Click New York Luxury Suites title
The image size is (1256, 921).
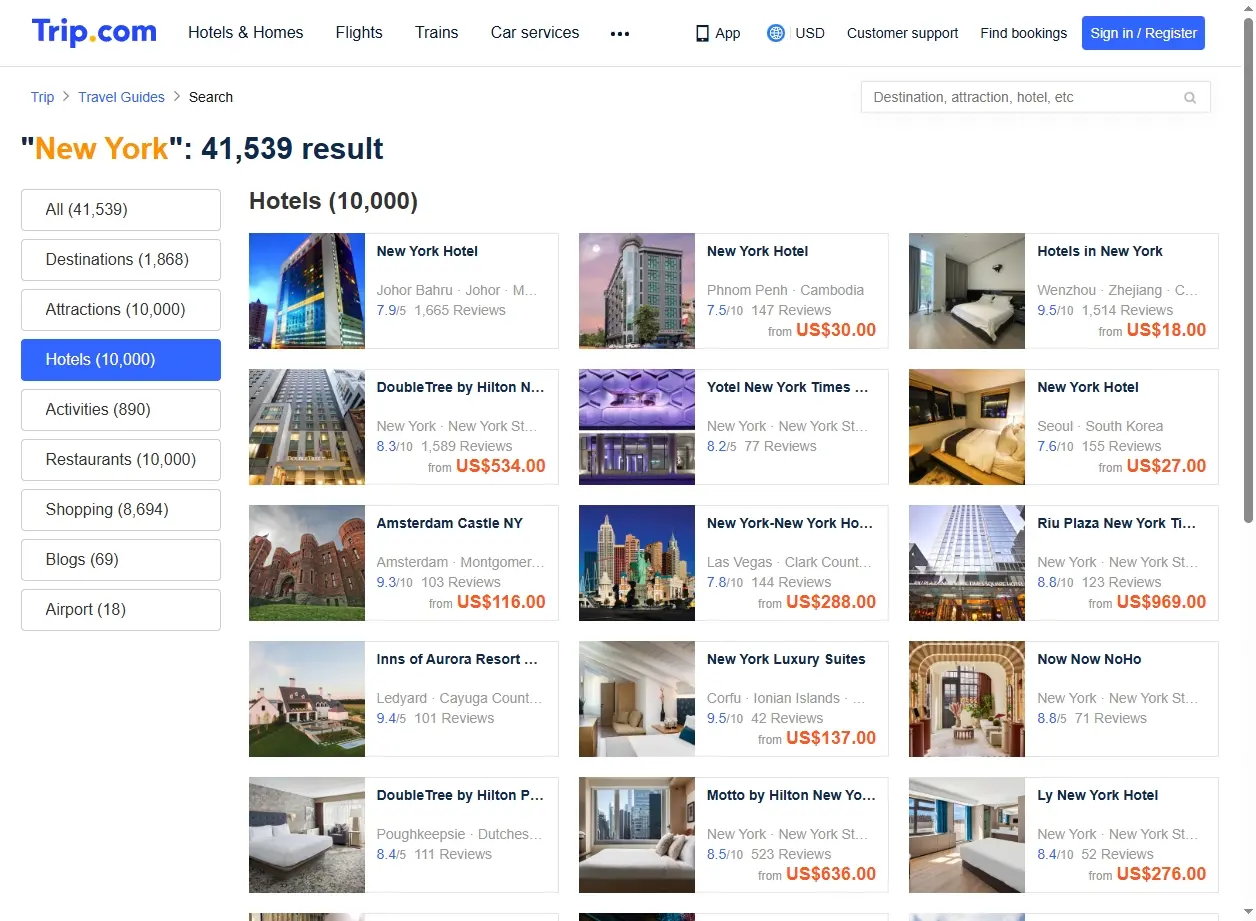point(786,659)
